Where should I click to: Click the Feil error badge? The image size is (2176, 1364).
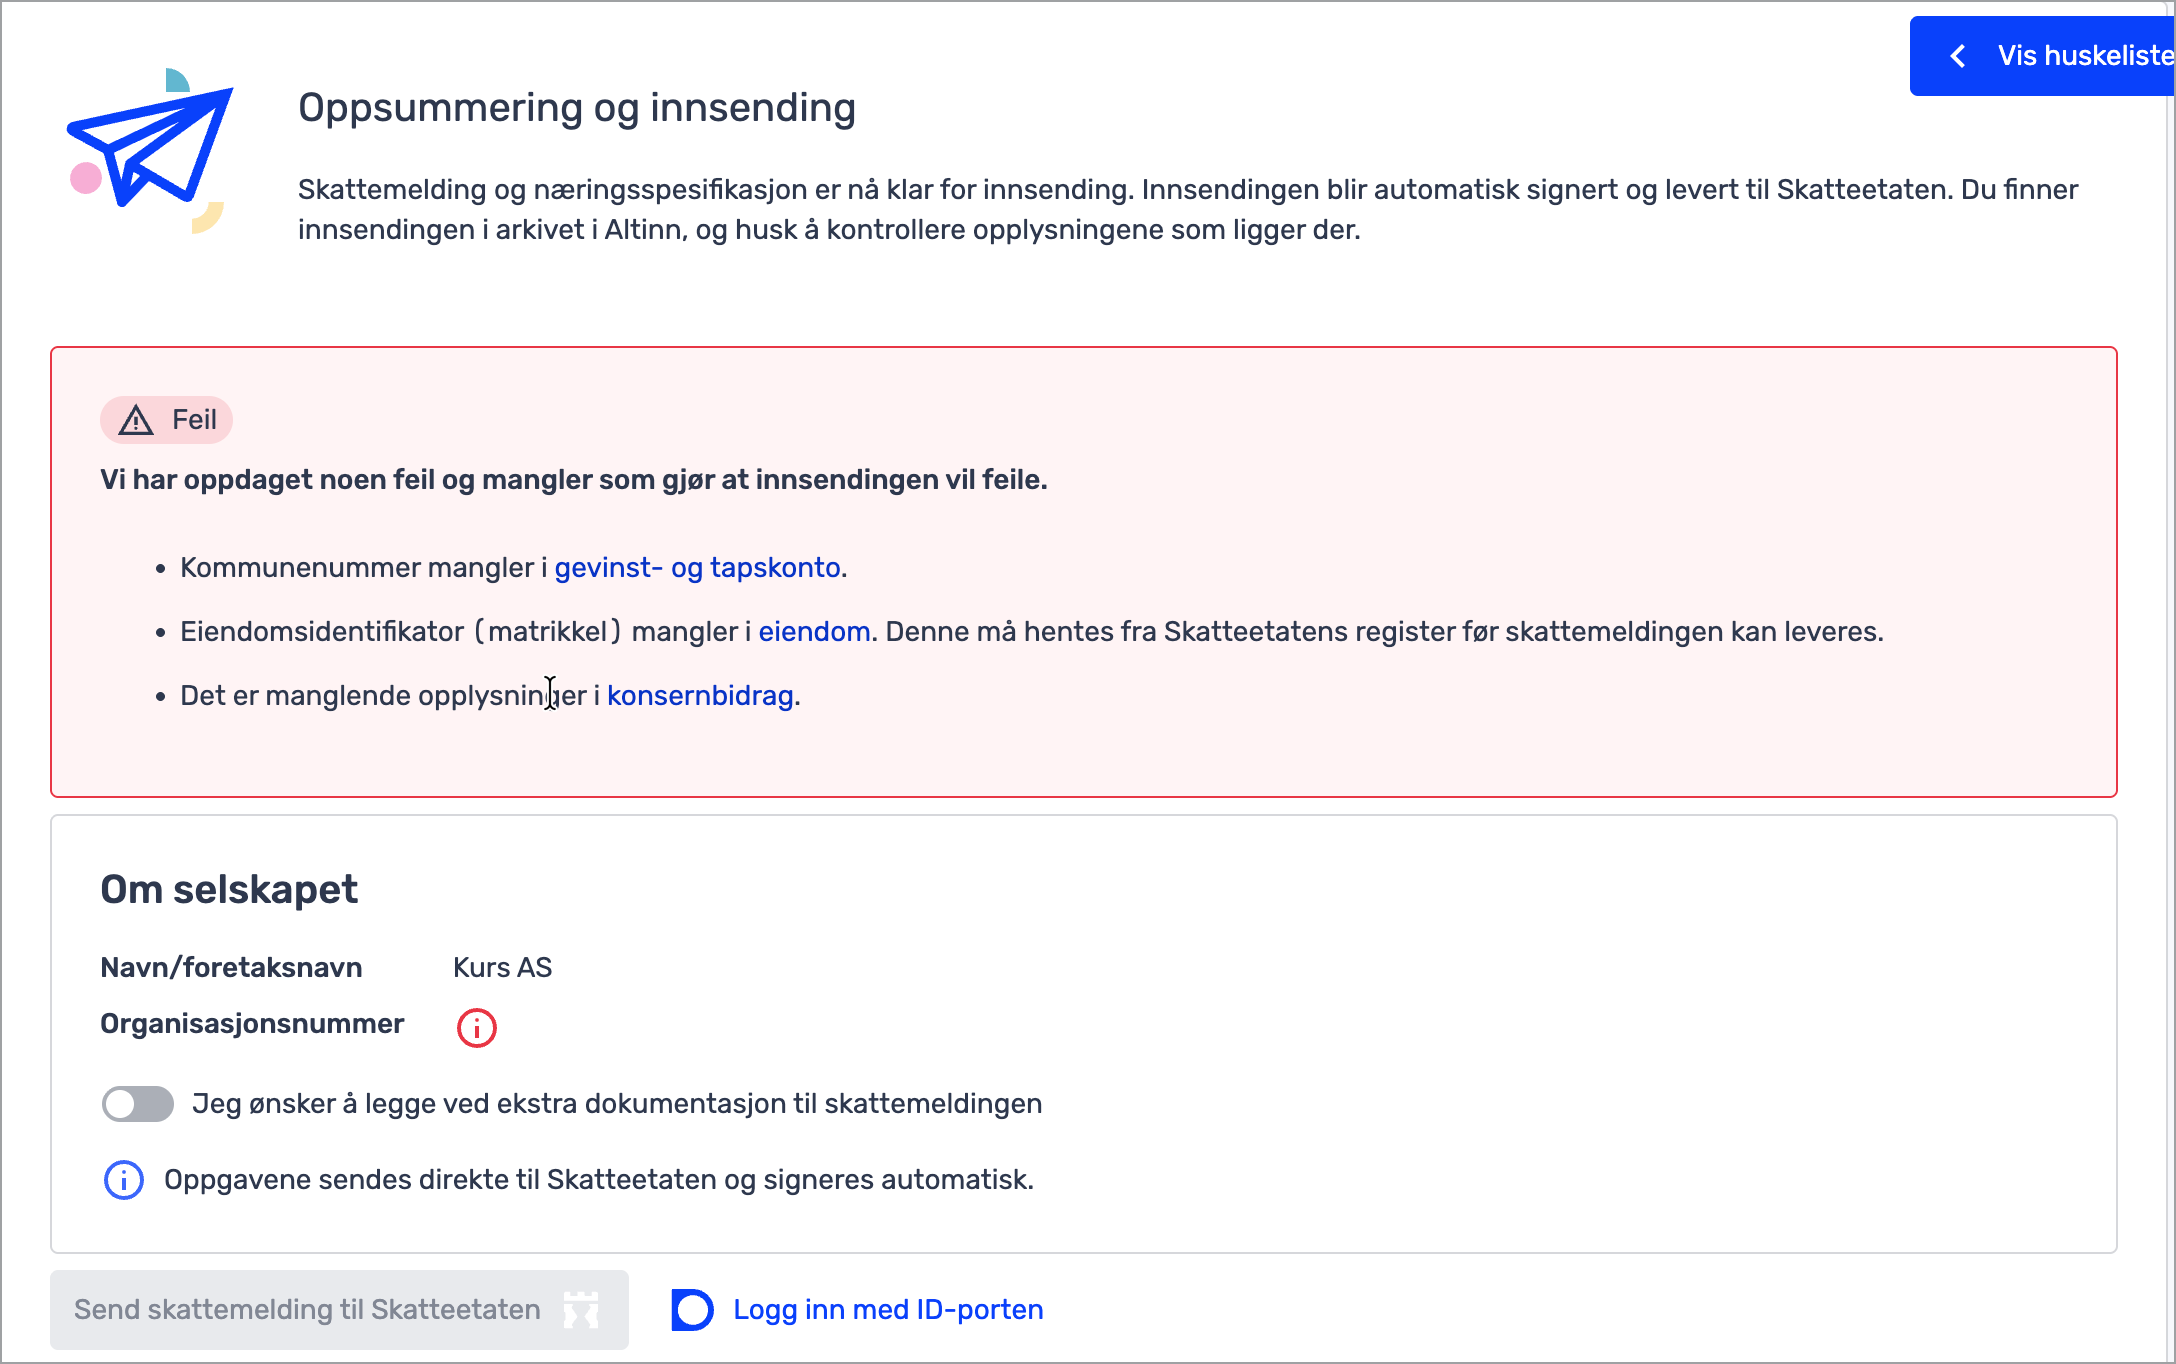pyautogui.click(x=167, y=420)
